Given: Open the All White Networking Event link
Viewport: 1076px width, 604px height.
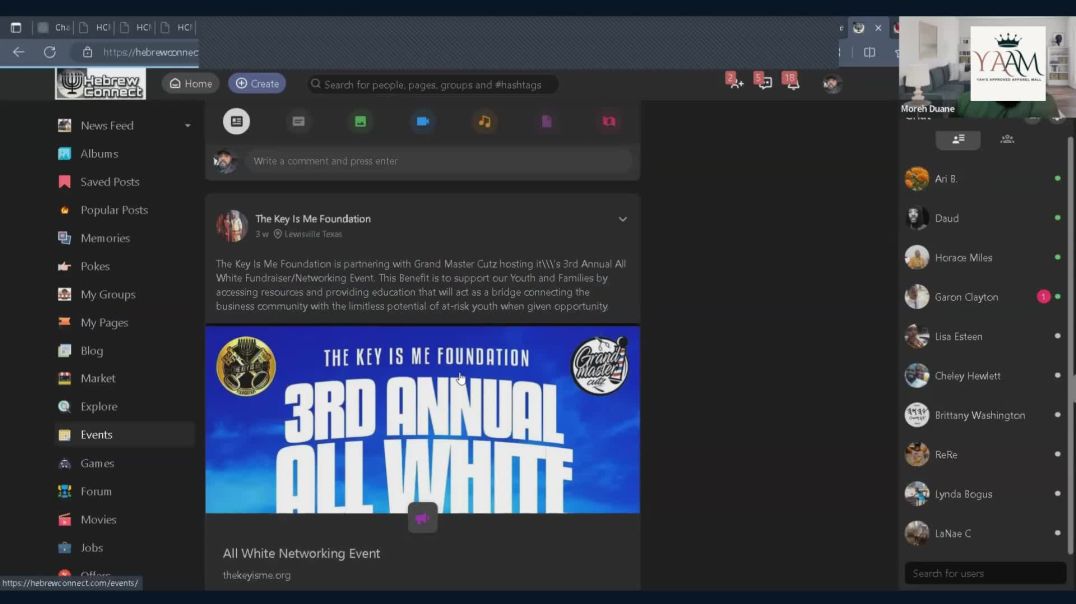Looking at the screenshot, I should click(x=301, y=553).
